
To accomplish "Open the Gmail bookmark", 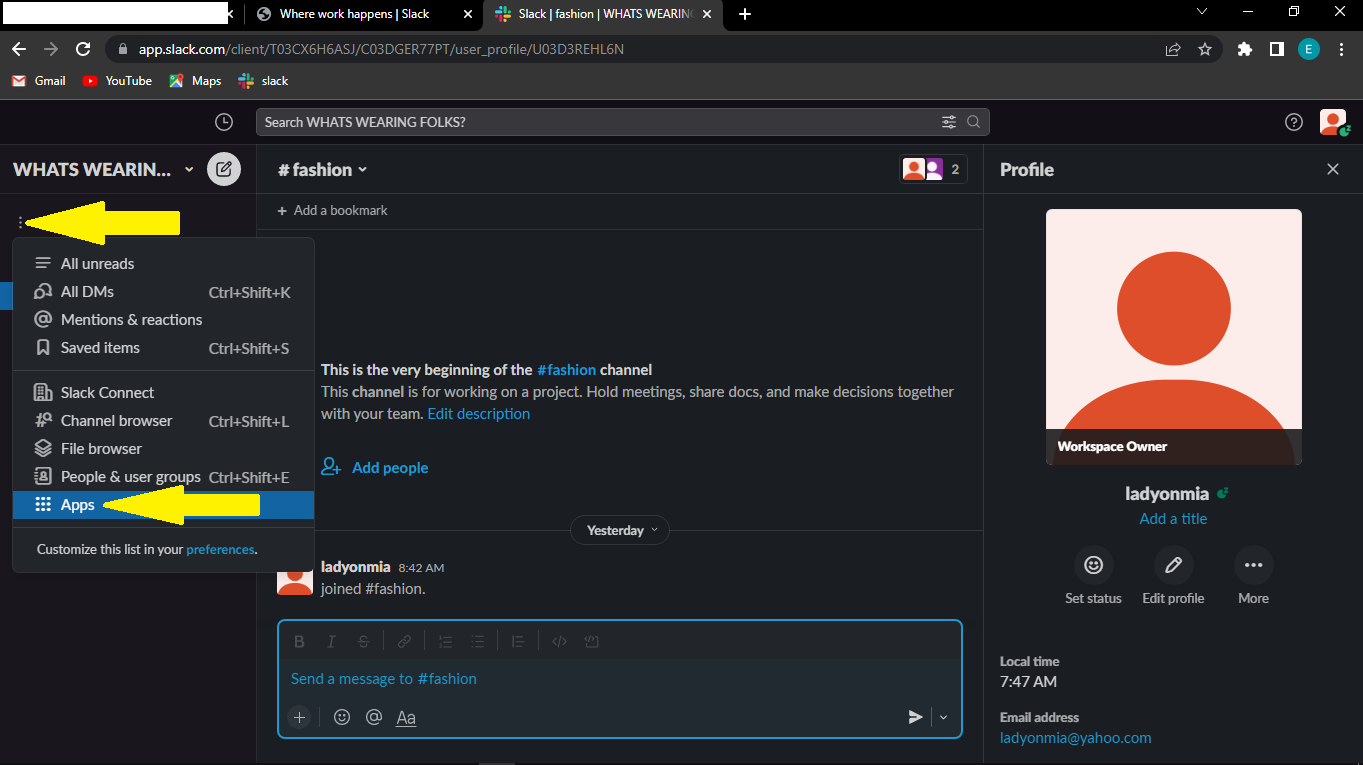I will (39, 81).
